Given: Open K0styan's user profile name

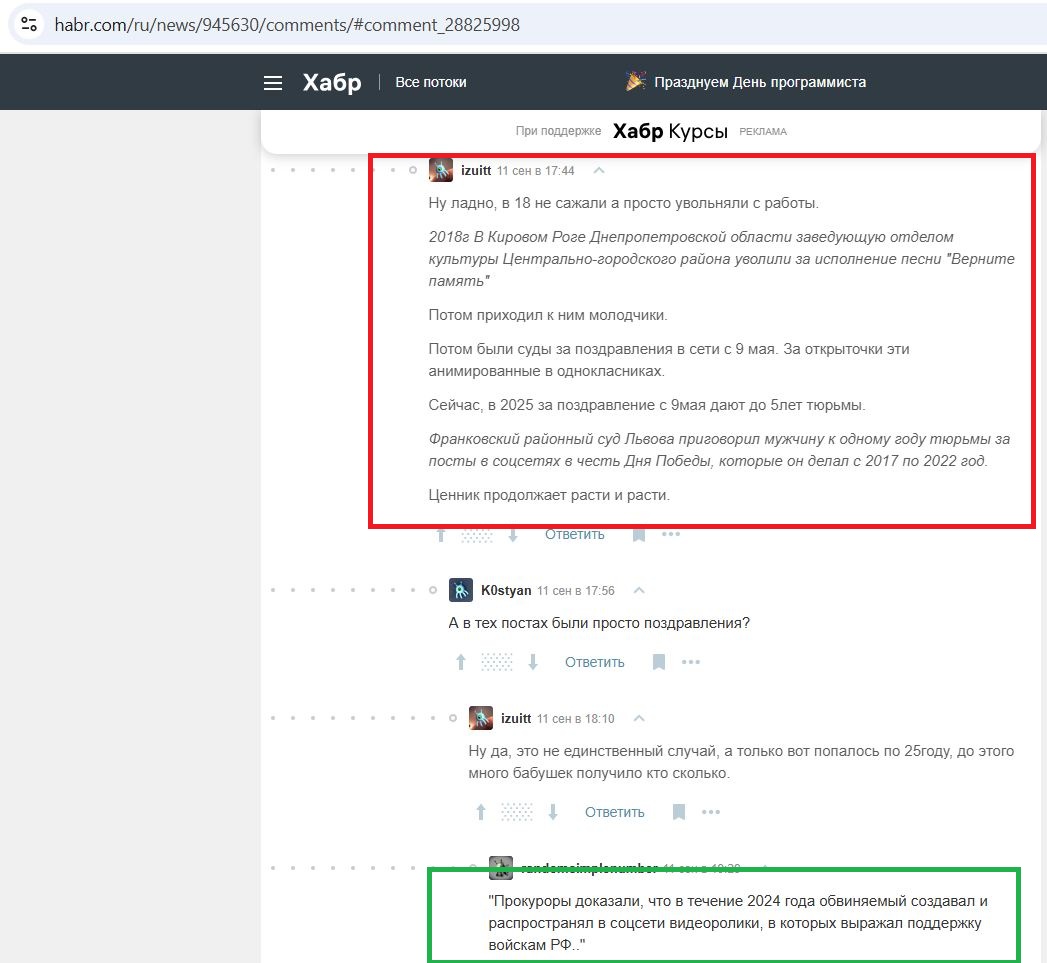Looking at the screenshot, I should tap(506, 590).
